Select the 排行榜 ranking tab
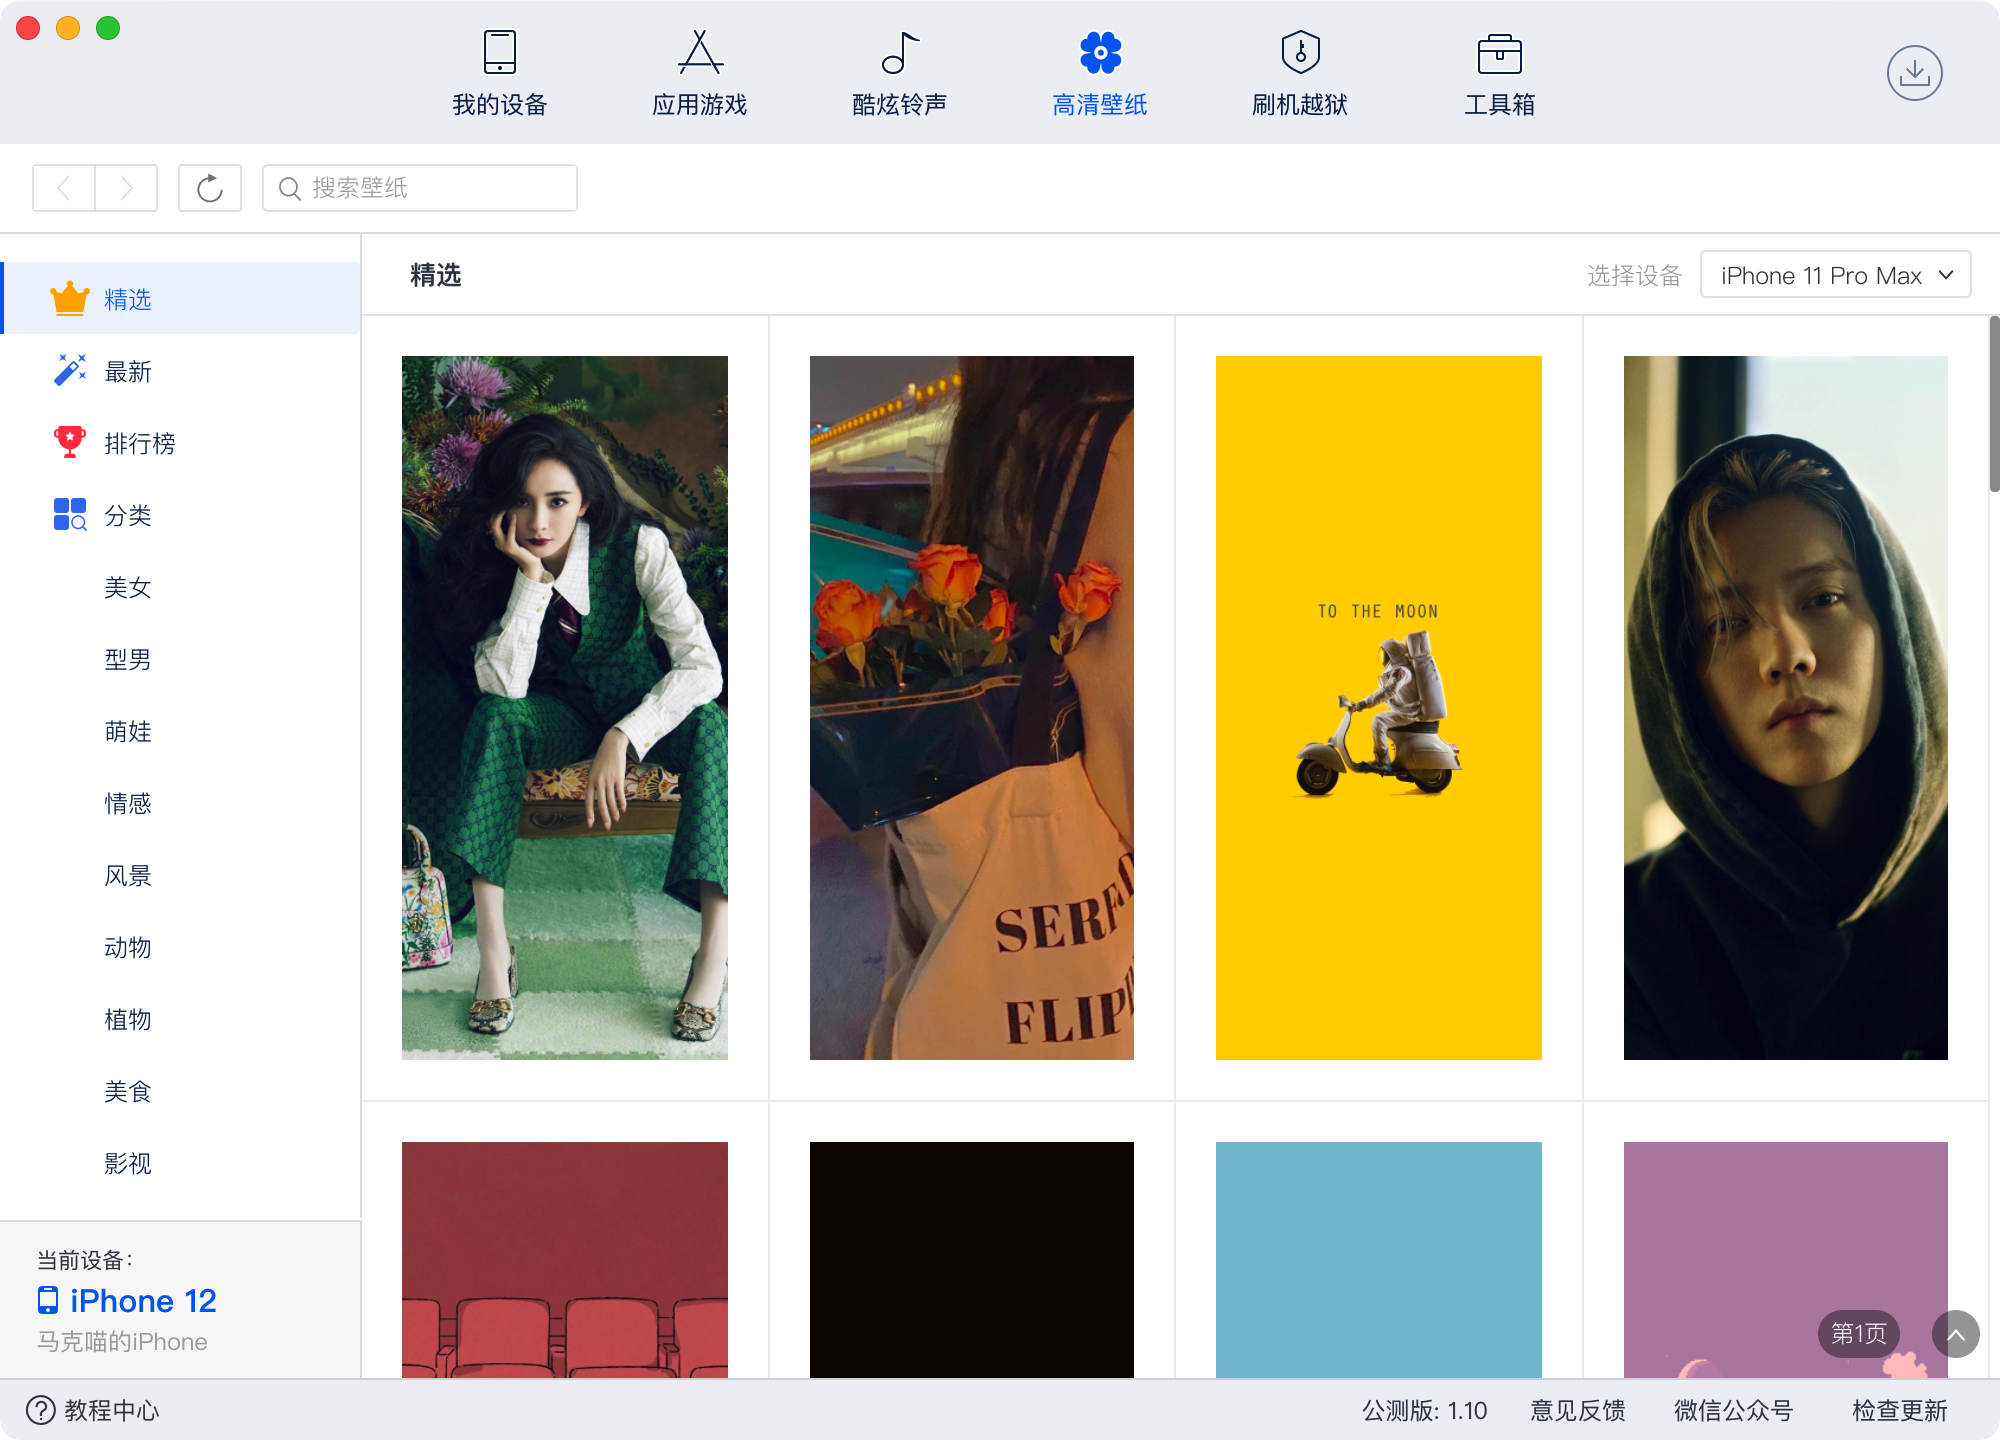Image resolution: width=2000 pixels, height=1440 pixels. point(139,444)
